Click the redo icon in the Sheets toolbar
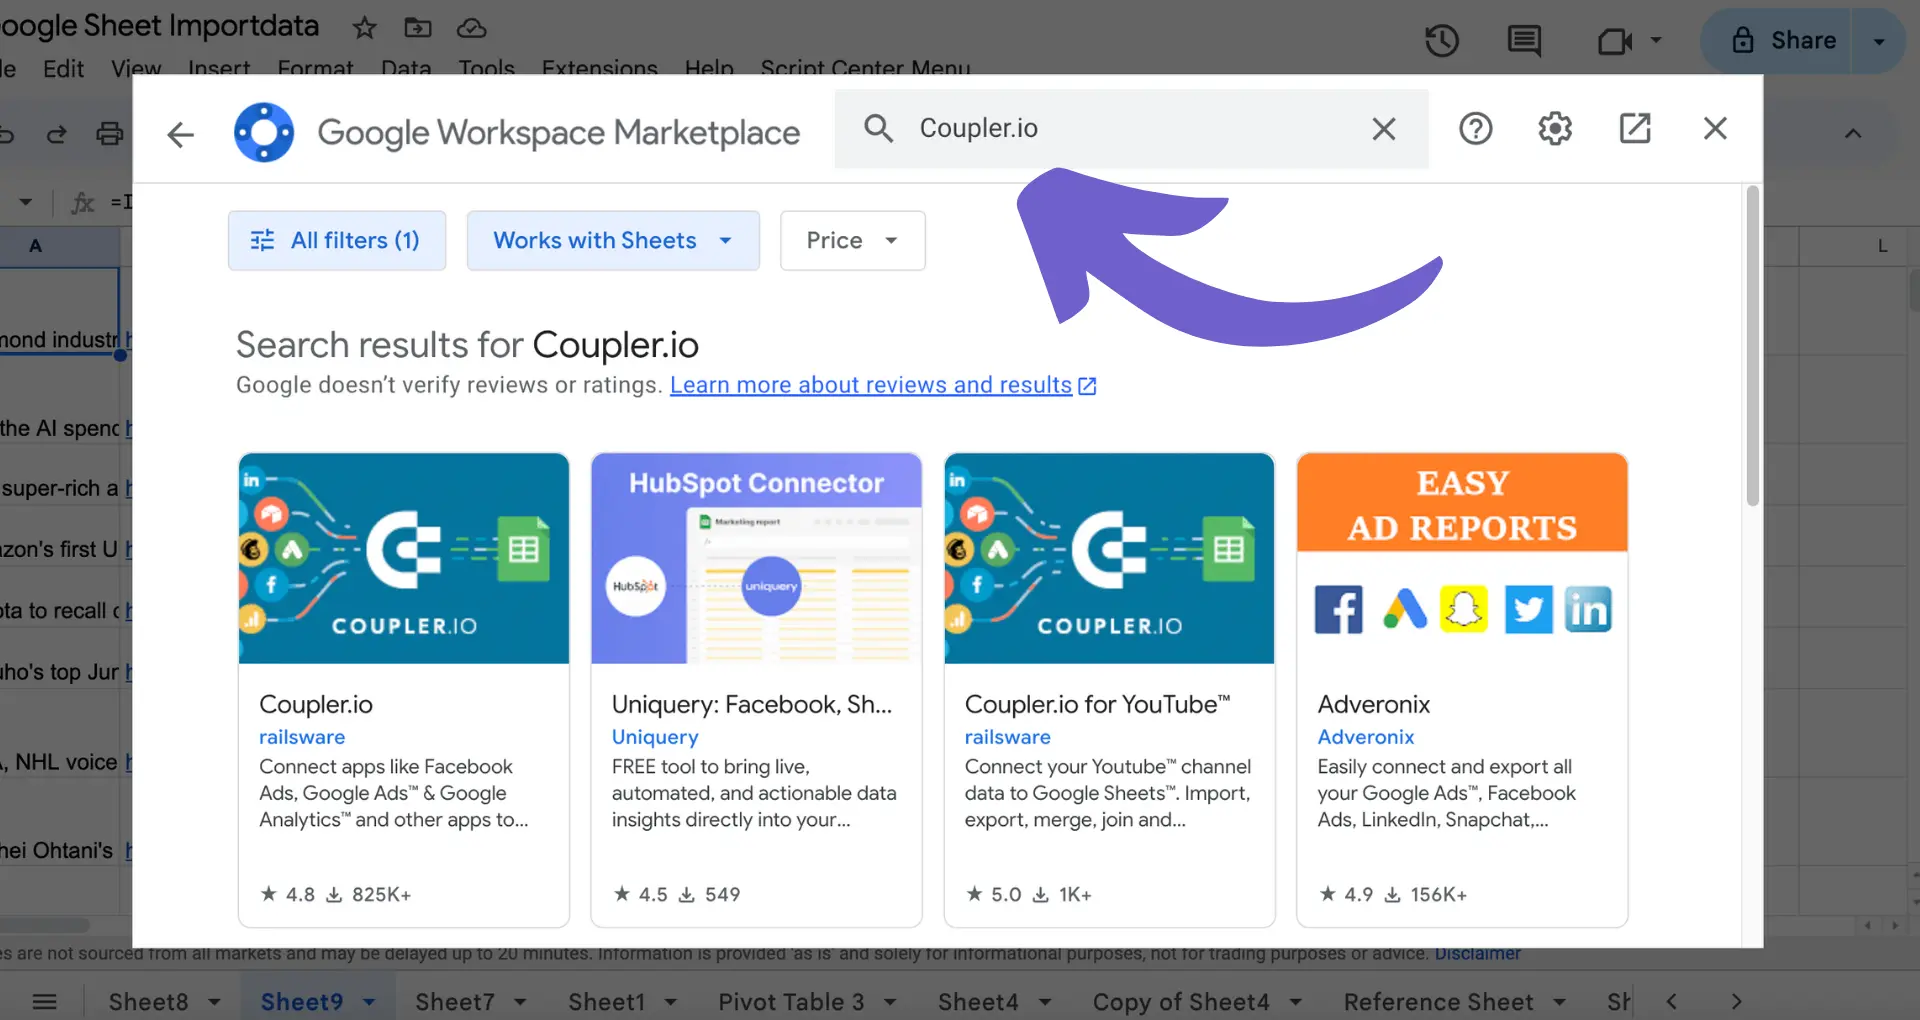The image size is (1920, 1020). click(x=56, y=134)
